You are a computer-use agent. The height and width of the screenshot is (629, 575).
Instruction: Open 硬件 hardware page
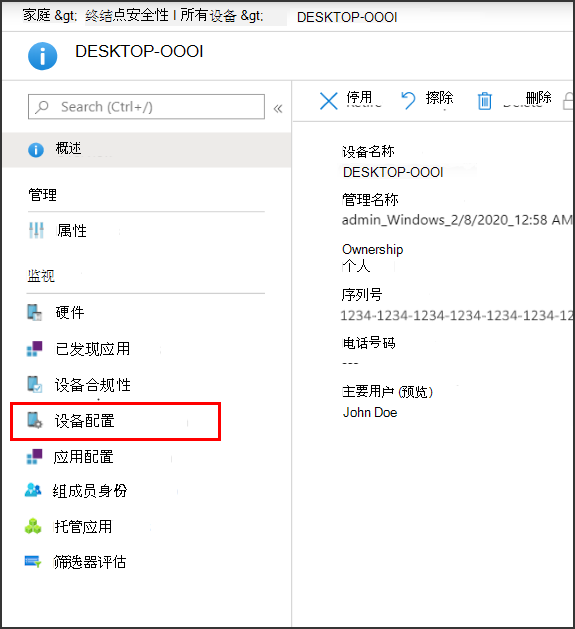pos(70,312)
